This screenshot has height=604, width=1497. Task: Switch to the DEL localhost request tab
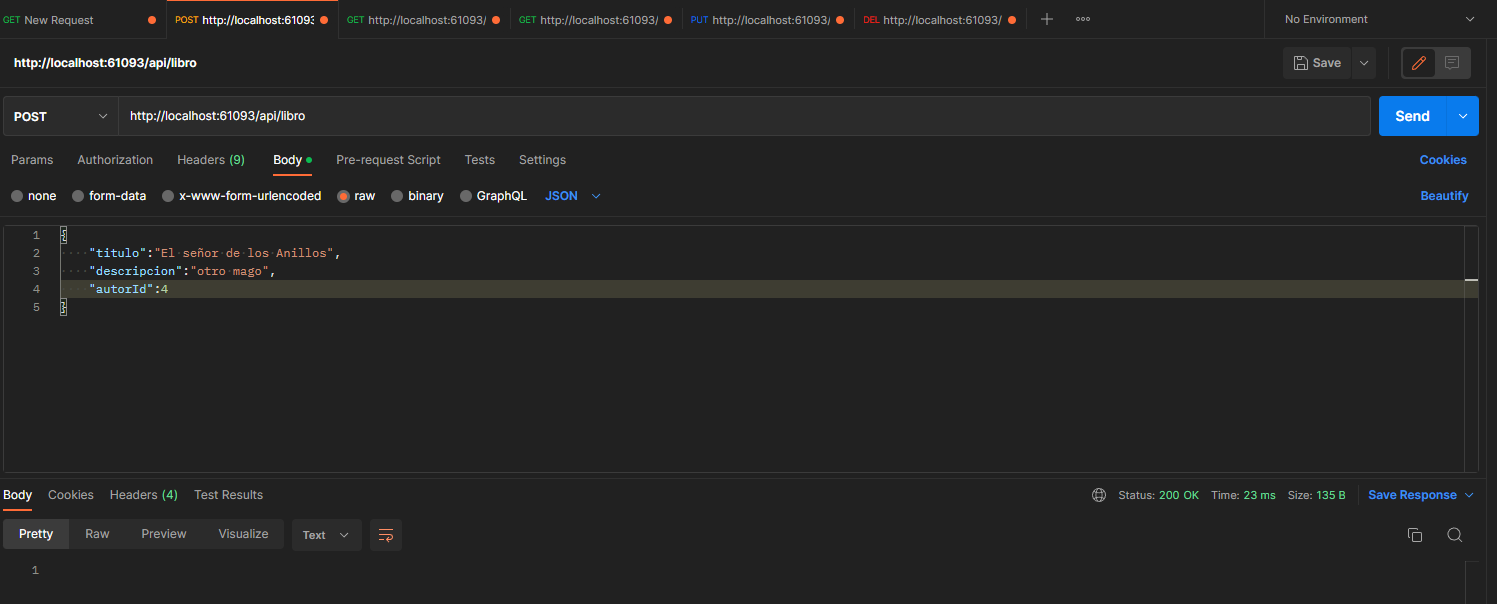click(940, 19)
